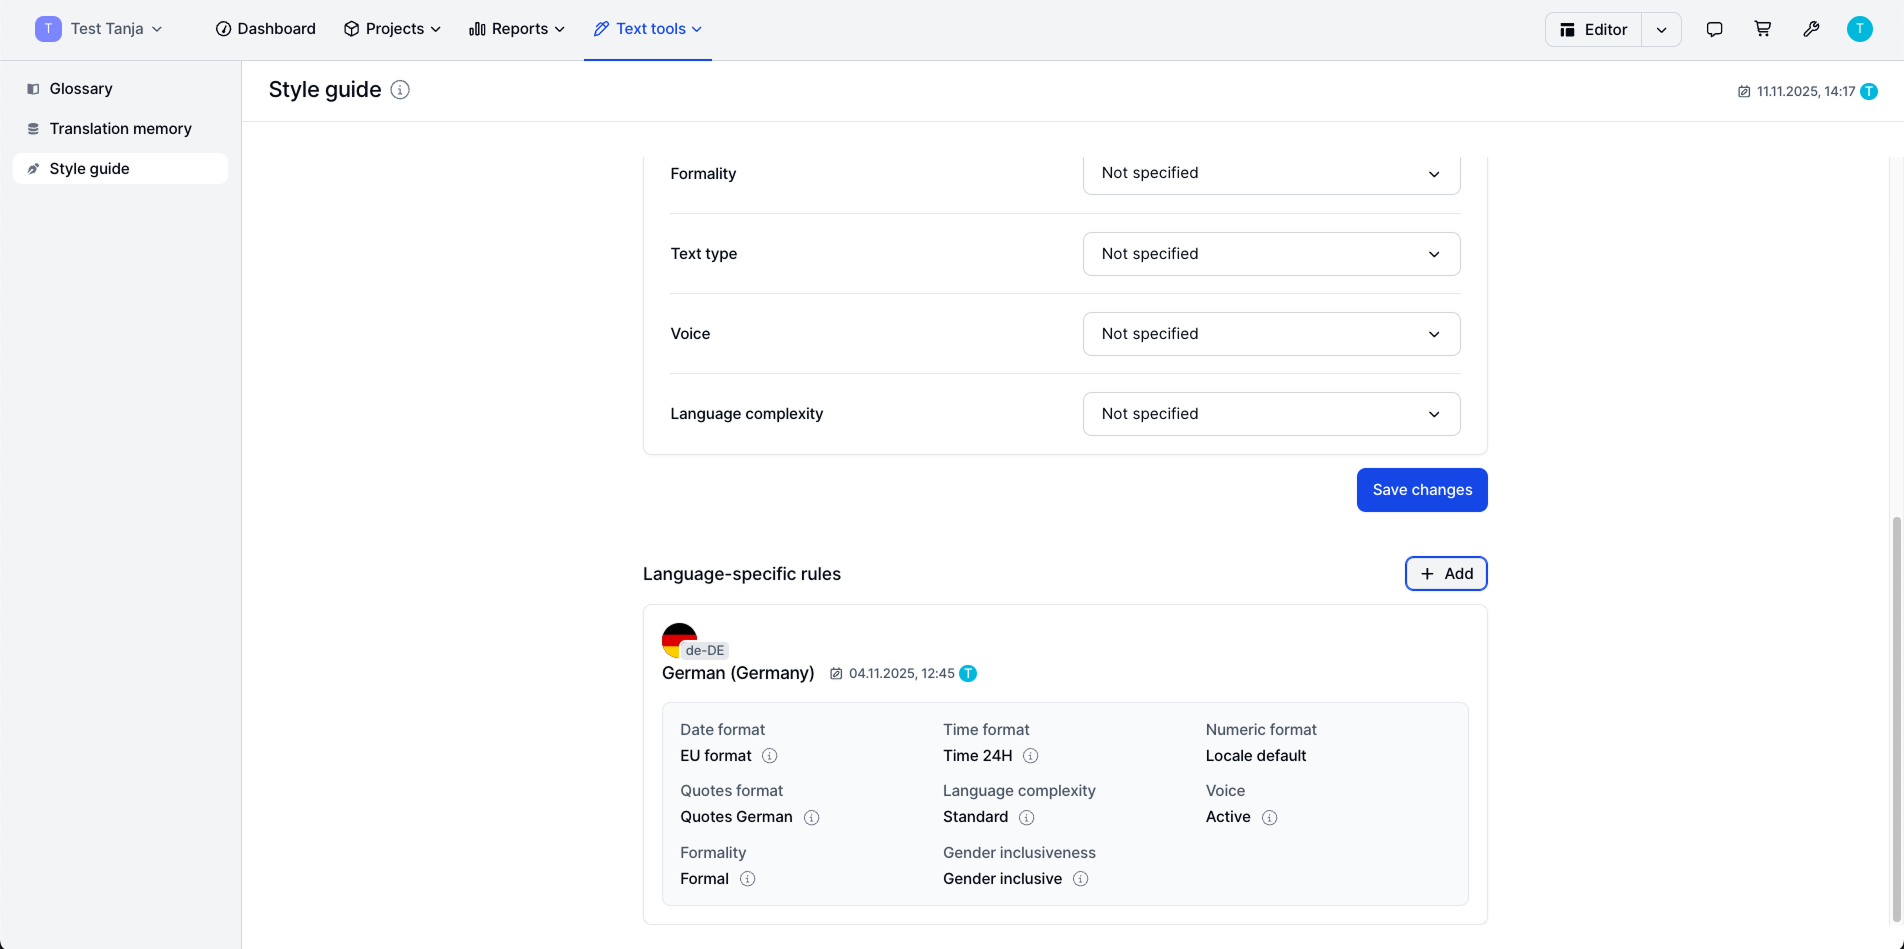1904x949 pixels.
Task: Go to Glossary in sidebar
Action: click(x=120, y=89)
